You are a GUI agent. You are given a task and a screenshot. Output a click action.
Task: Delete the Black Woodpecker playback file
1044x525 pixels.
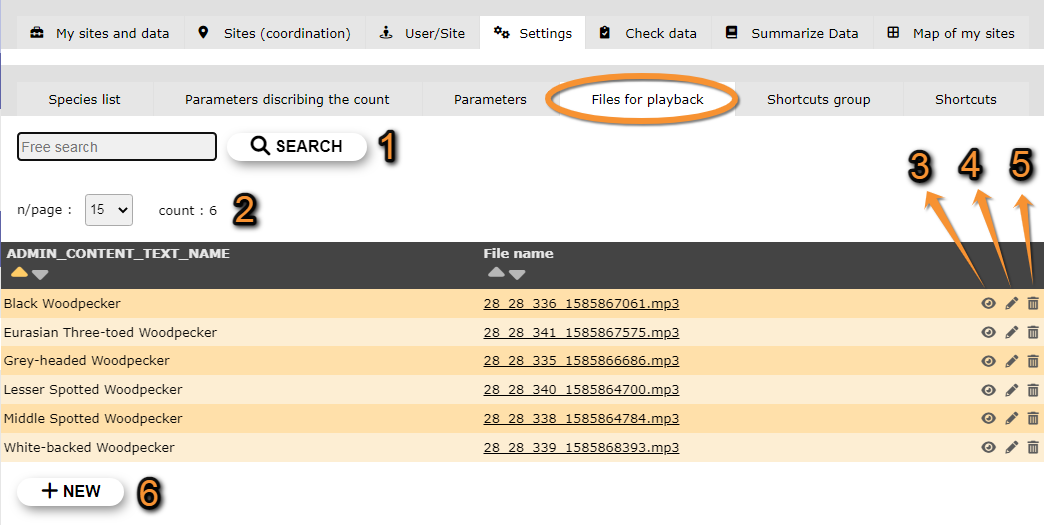1033,304
